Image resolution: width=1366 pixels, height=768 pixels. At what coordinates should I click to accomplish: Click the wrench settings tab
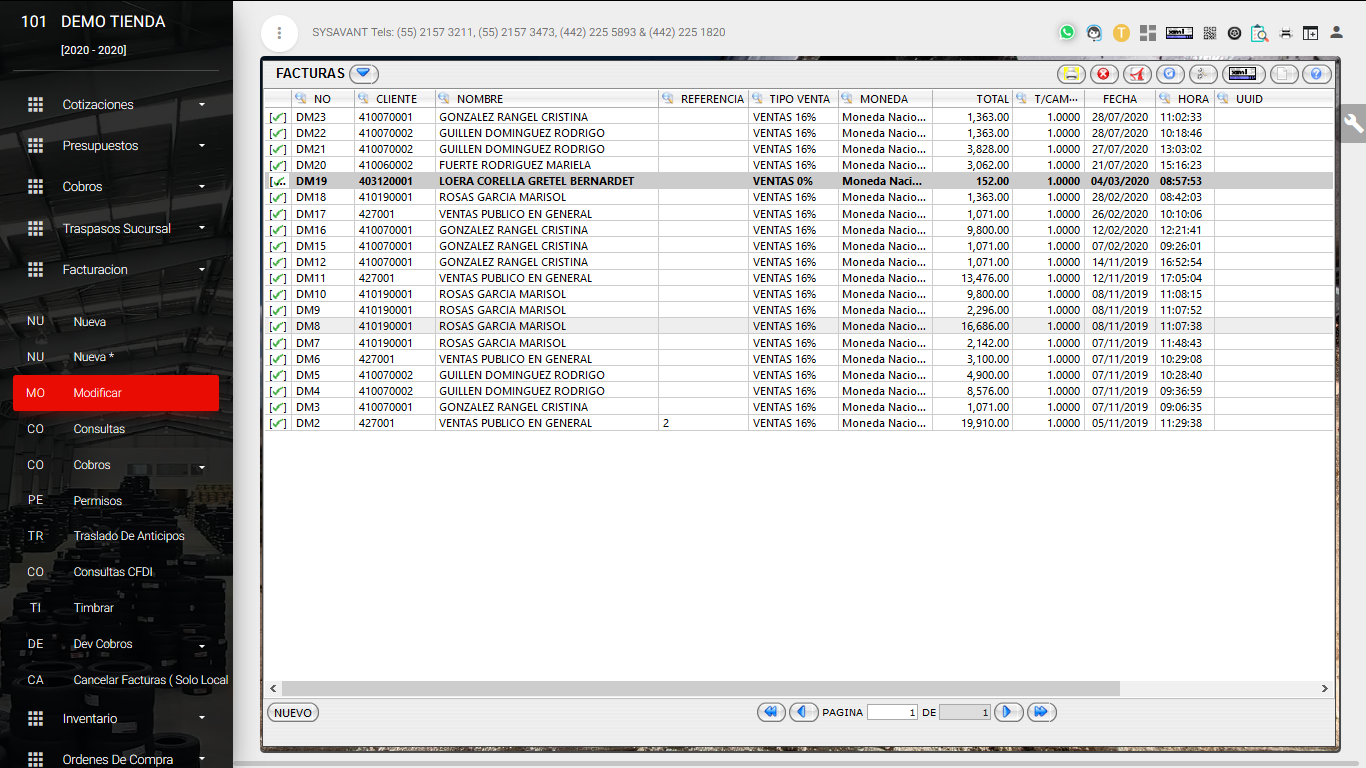click(x=1353, y=123)
